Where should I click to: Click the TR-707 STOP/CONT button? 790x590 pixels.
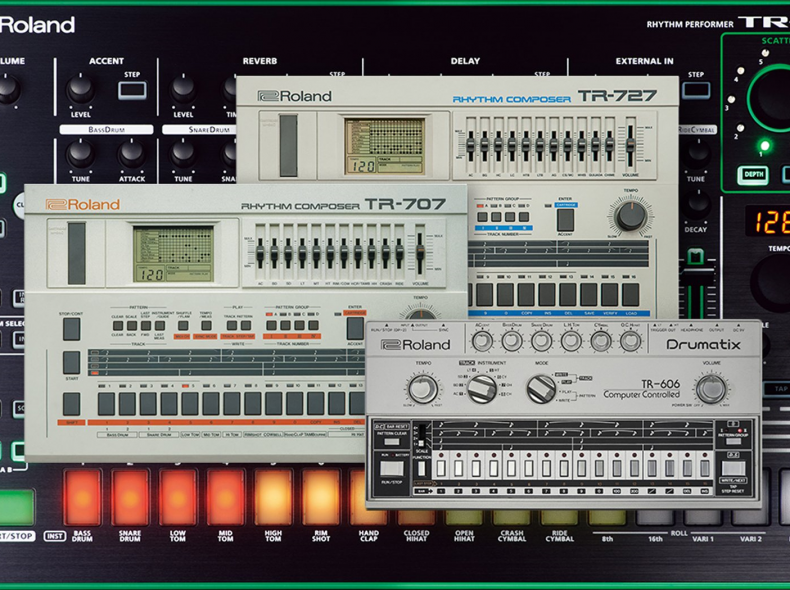(72, 329)
